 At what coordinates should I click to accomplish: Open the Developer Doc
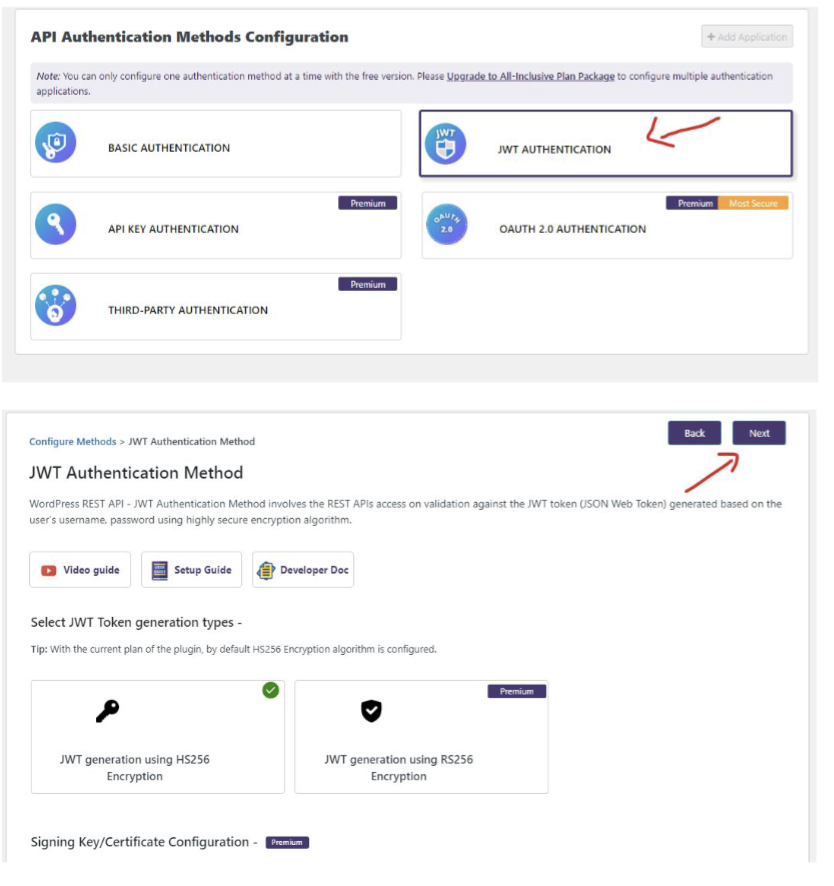(x=303, y=570)
